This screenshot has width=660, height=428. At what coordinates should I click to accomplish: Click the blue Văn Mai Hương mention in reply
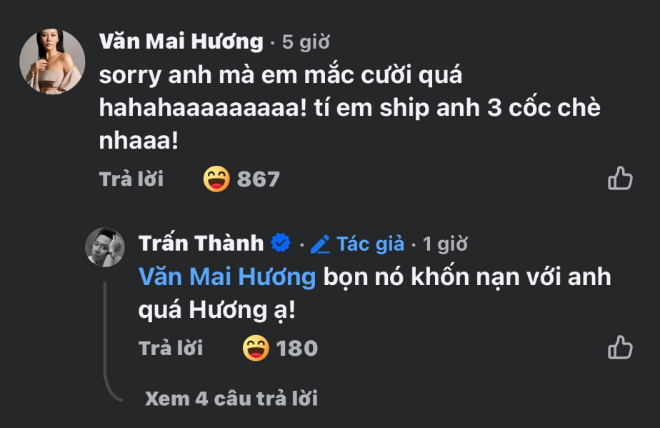pyautogui.click(x=227, y=276)
